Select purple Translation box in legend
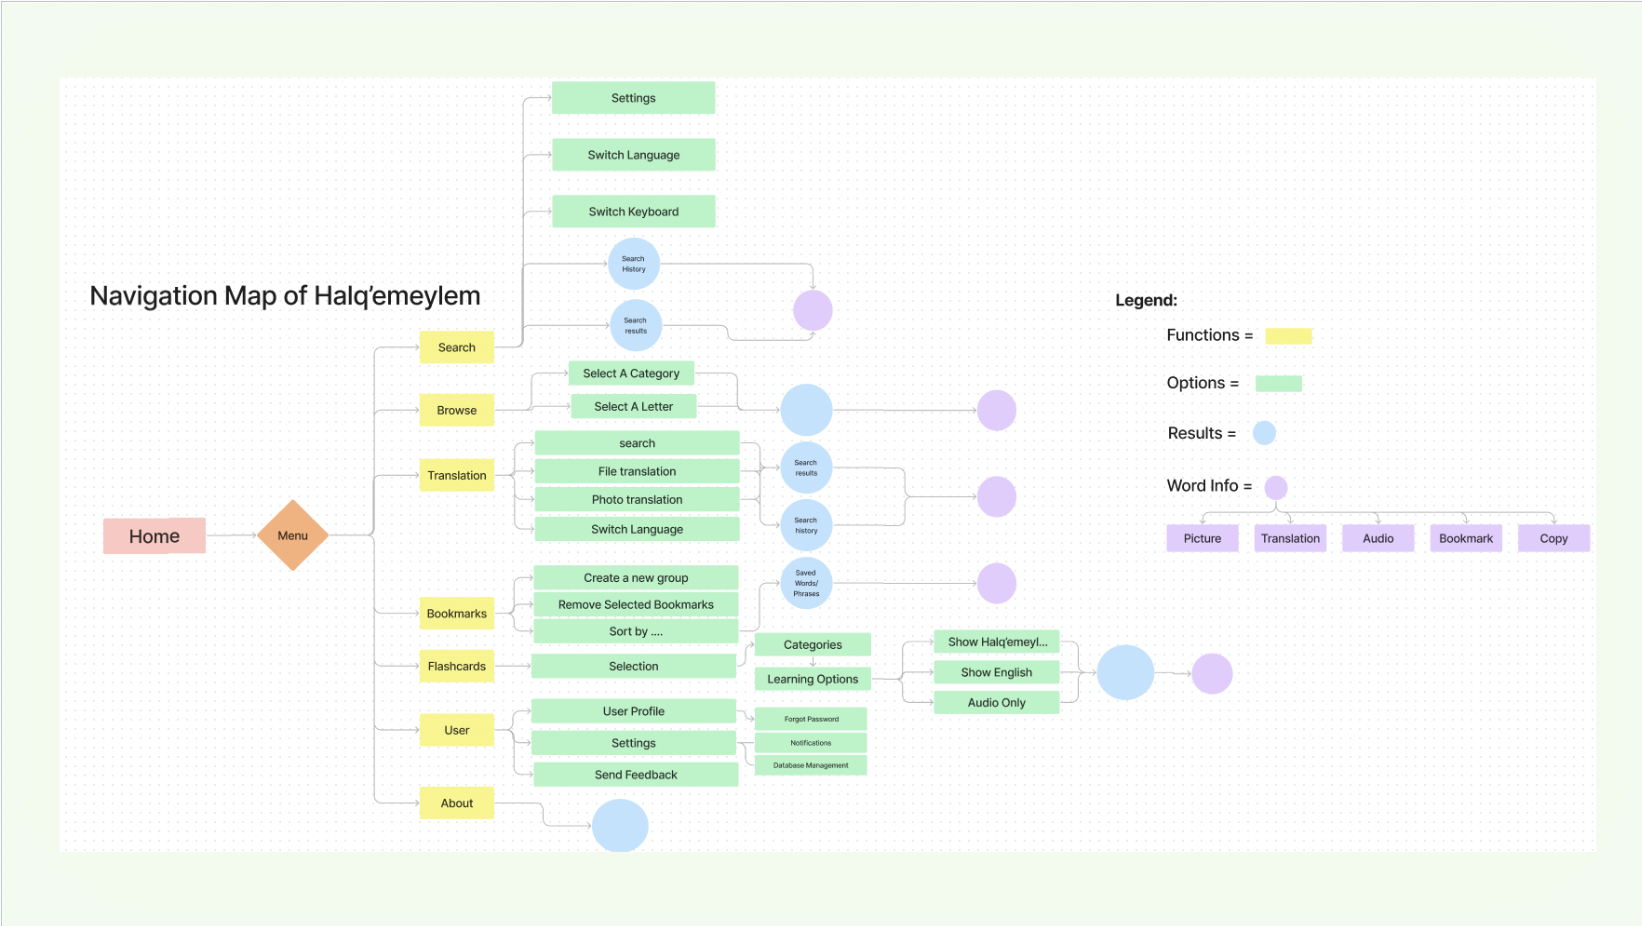The width and height of the screenshot is (1642, 926). pos(1290,538)
